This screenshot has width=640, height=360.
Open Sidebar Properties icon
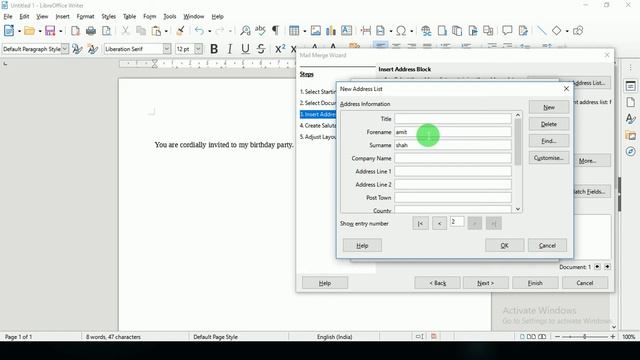click(631, 86)
